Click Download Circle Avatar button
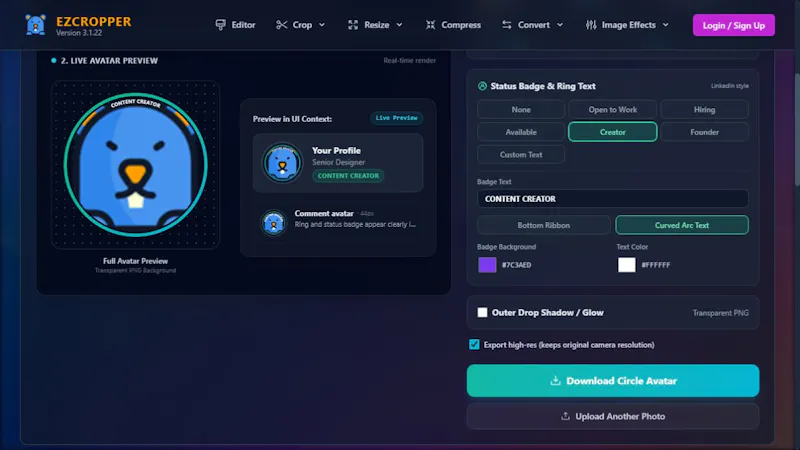The height and width of the screenshot is (450, 800). (613, 381)
